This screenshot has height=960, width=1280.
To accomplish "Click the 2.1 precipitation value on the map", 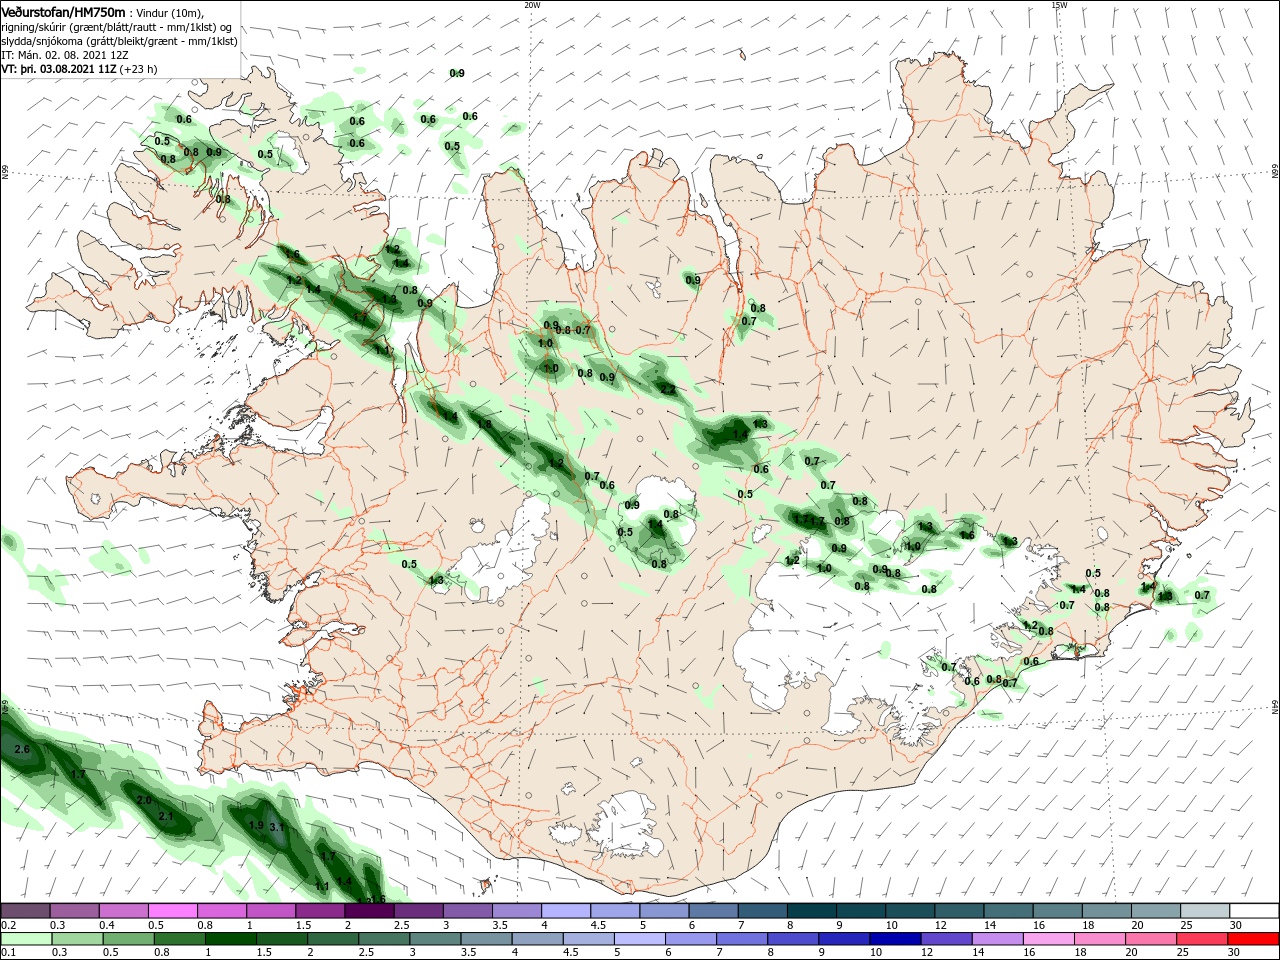I will 166,816.
